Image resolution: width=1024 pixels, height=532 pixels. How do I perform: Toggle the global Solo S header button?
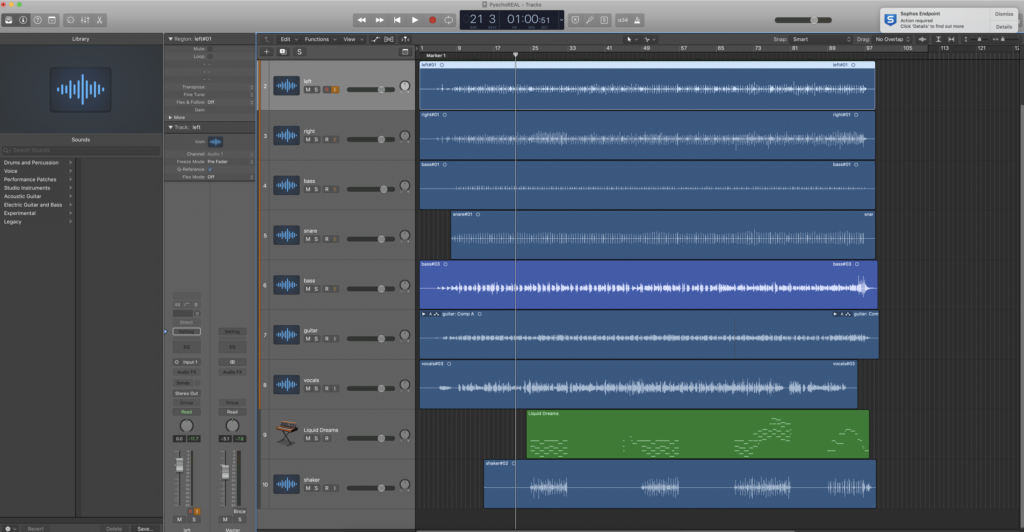coord(299,52)
